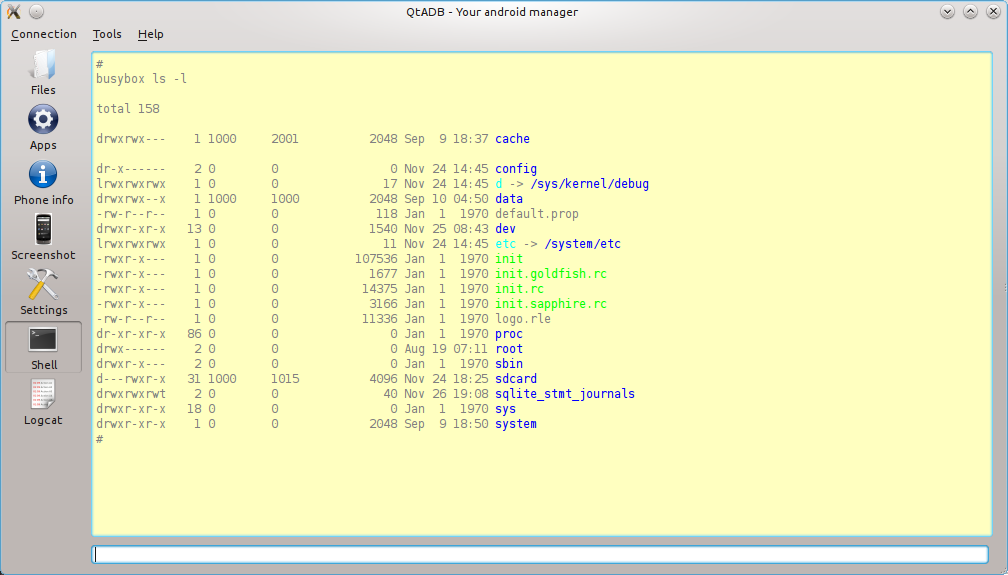The height and width of the screenshot is (575, 1008).
Task: Click the 2001 group ID of cache
Action: (x=285, y=139)
